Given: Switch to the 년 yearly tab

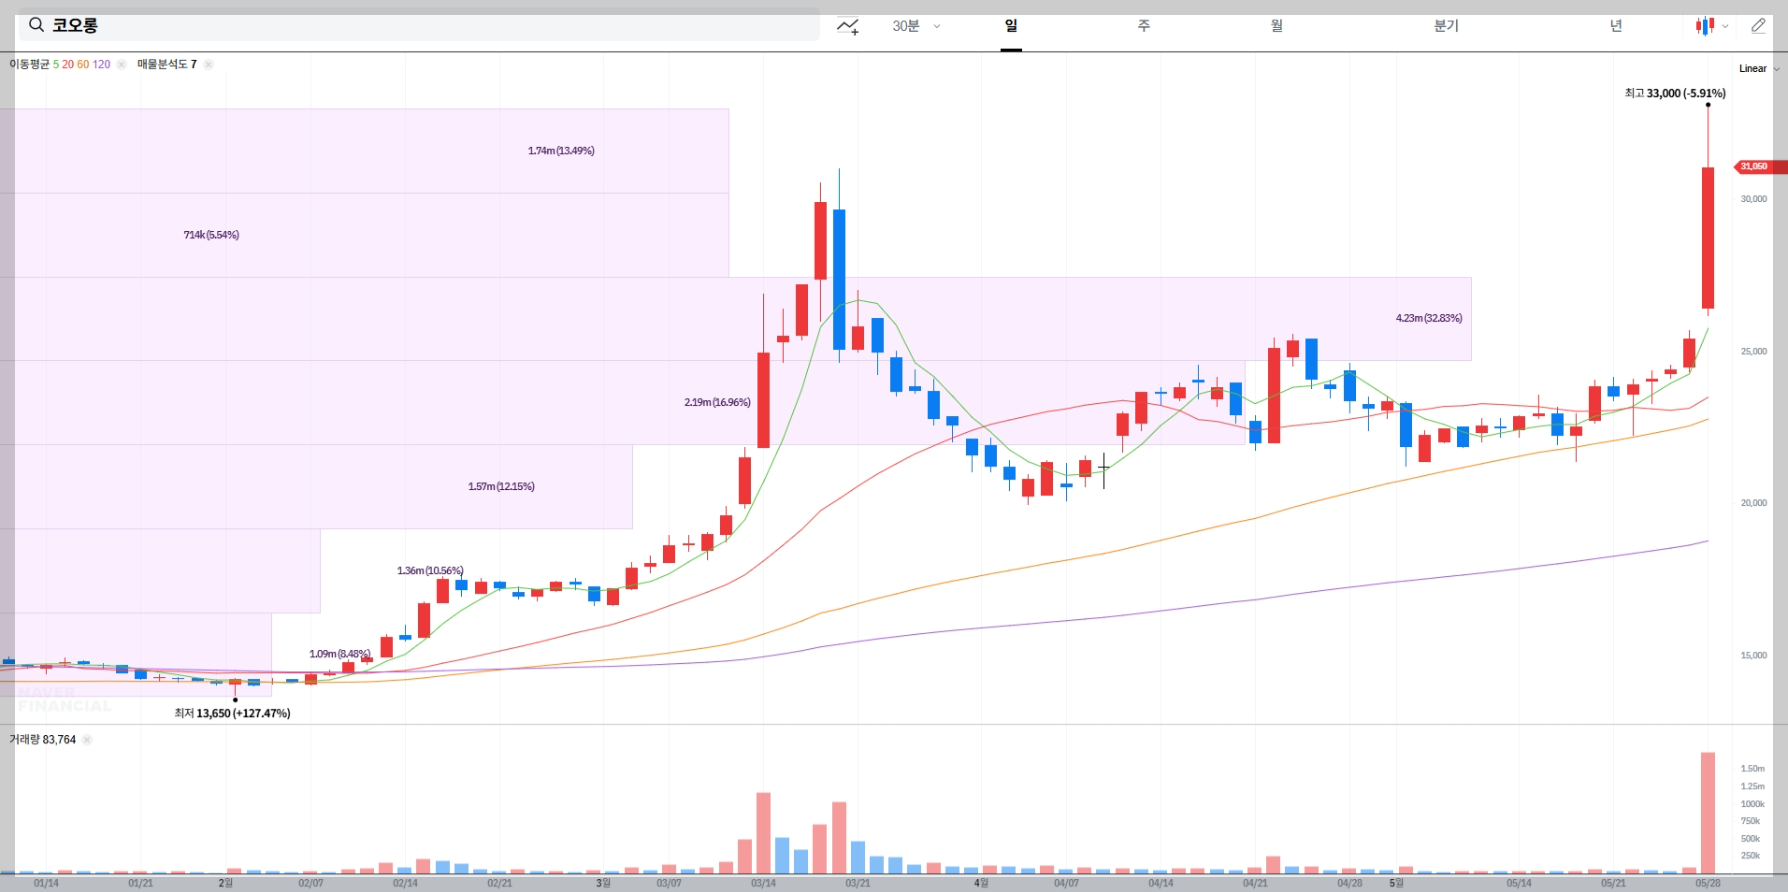Looking at the screenshot, I should tap(1616, 26).
